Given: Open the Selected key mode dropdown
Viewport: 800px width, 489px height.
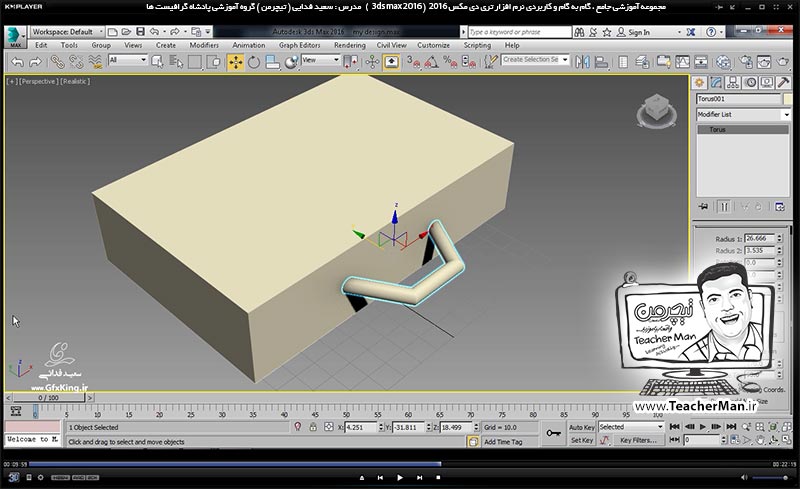Looking at the screenshot, I should tap(631, 427).
